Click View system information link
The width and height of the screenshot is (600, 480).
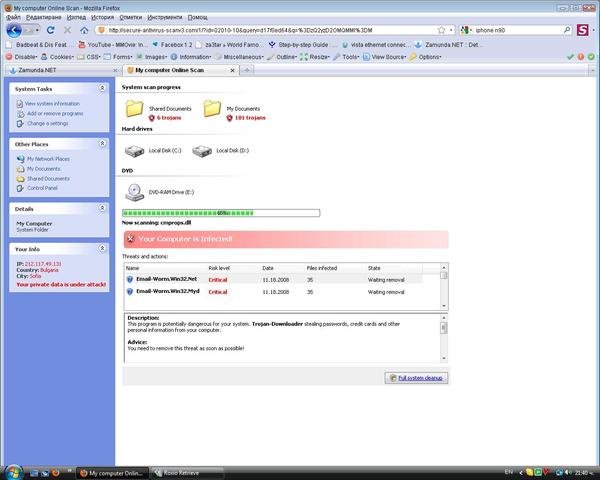tap(52, 104)
